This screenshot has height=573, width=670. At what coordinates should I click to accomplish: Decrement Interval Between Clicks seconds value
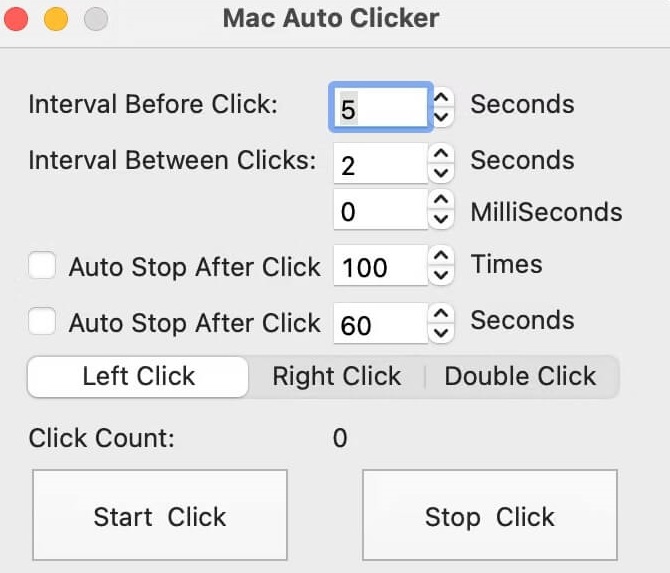pos(440,172)
